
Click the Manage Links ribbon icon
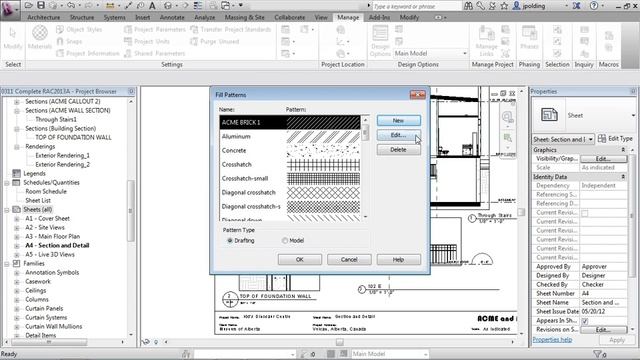pyautogui.click(x=486, y=40)
